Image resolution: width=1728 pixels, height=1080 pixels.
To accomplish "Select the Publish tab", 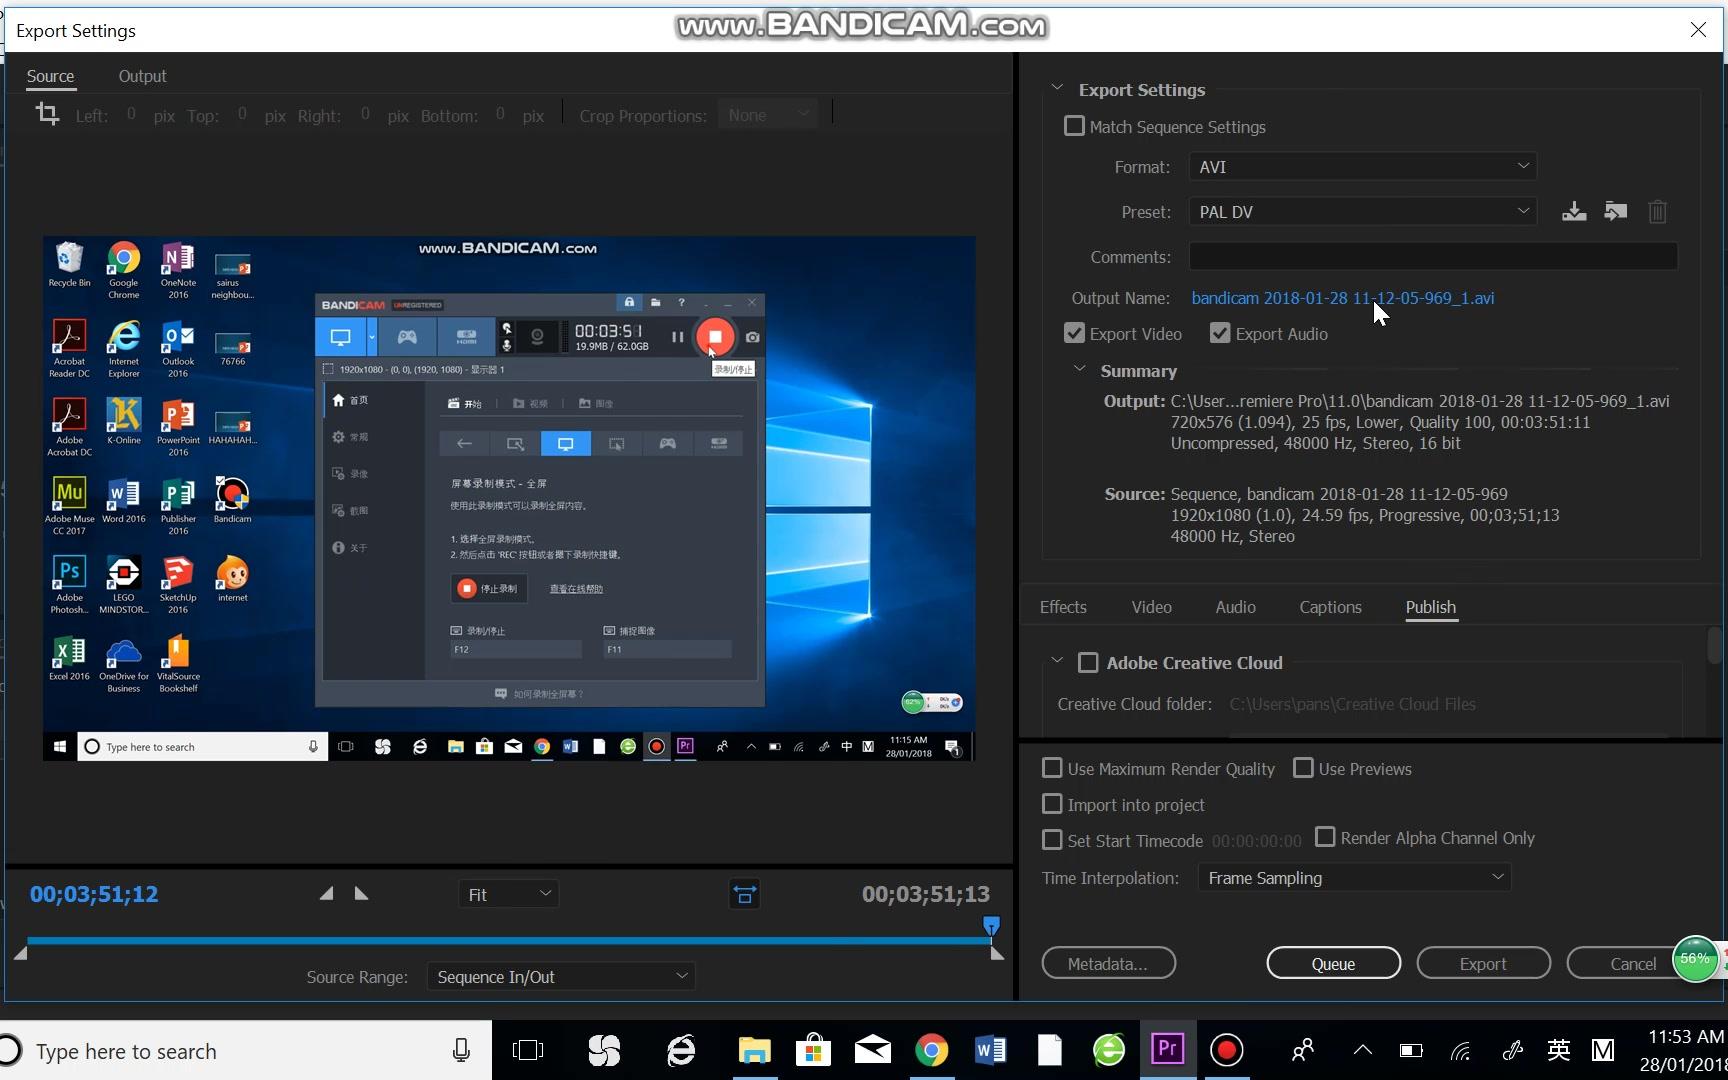I will click(x=1431, y=607).
